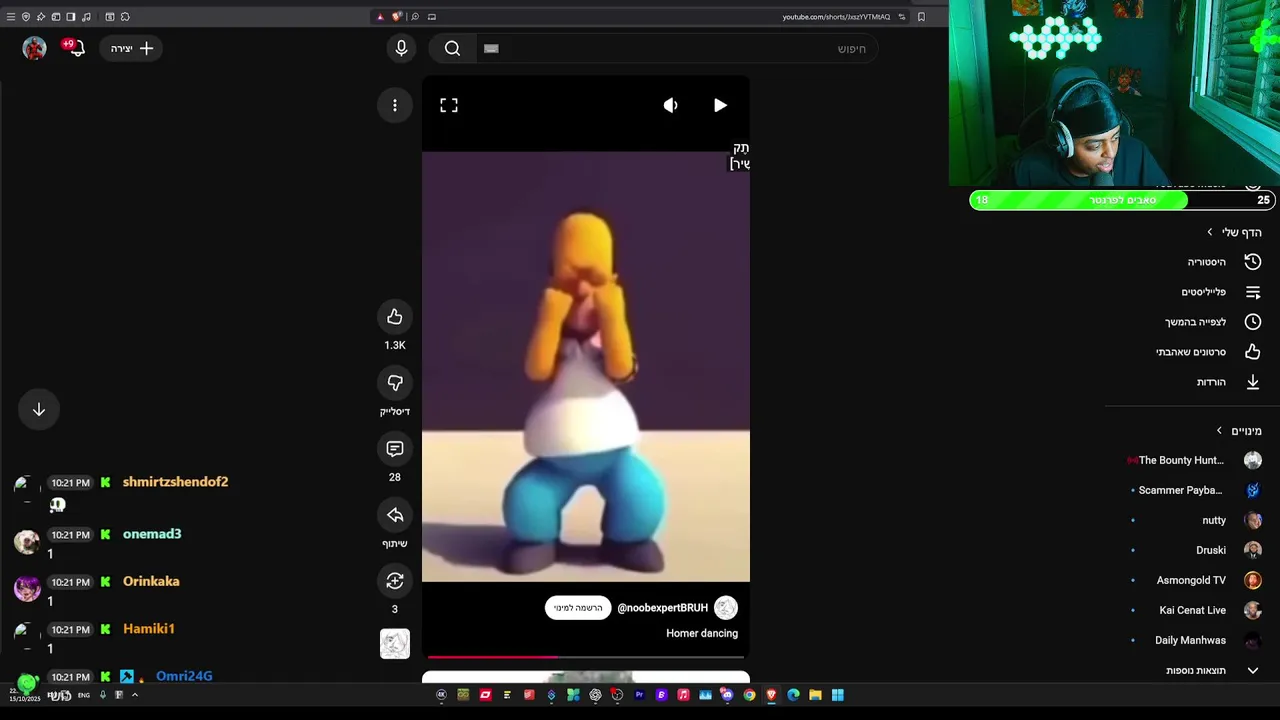
Task: Open Druski channel subscription
Action: click(x=1196, y=550)
